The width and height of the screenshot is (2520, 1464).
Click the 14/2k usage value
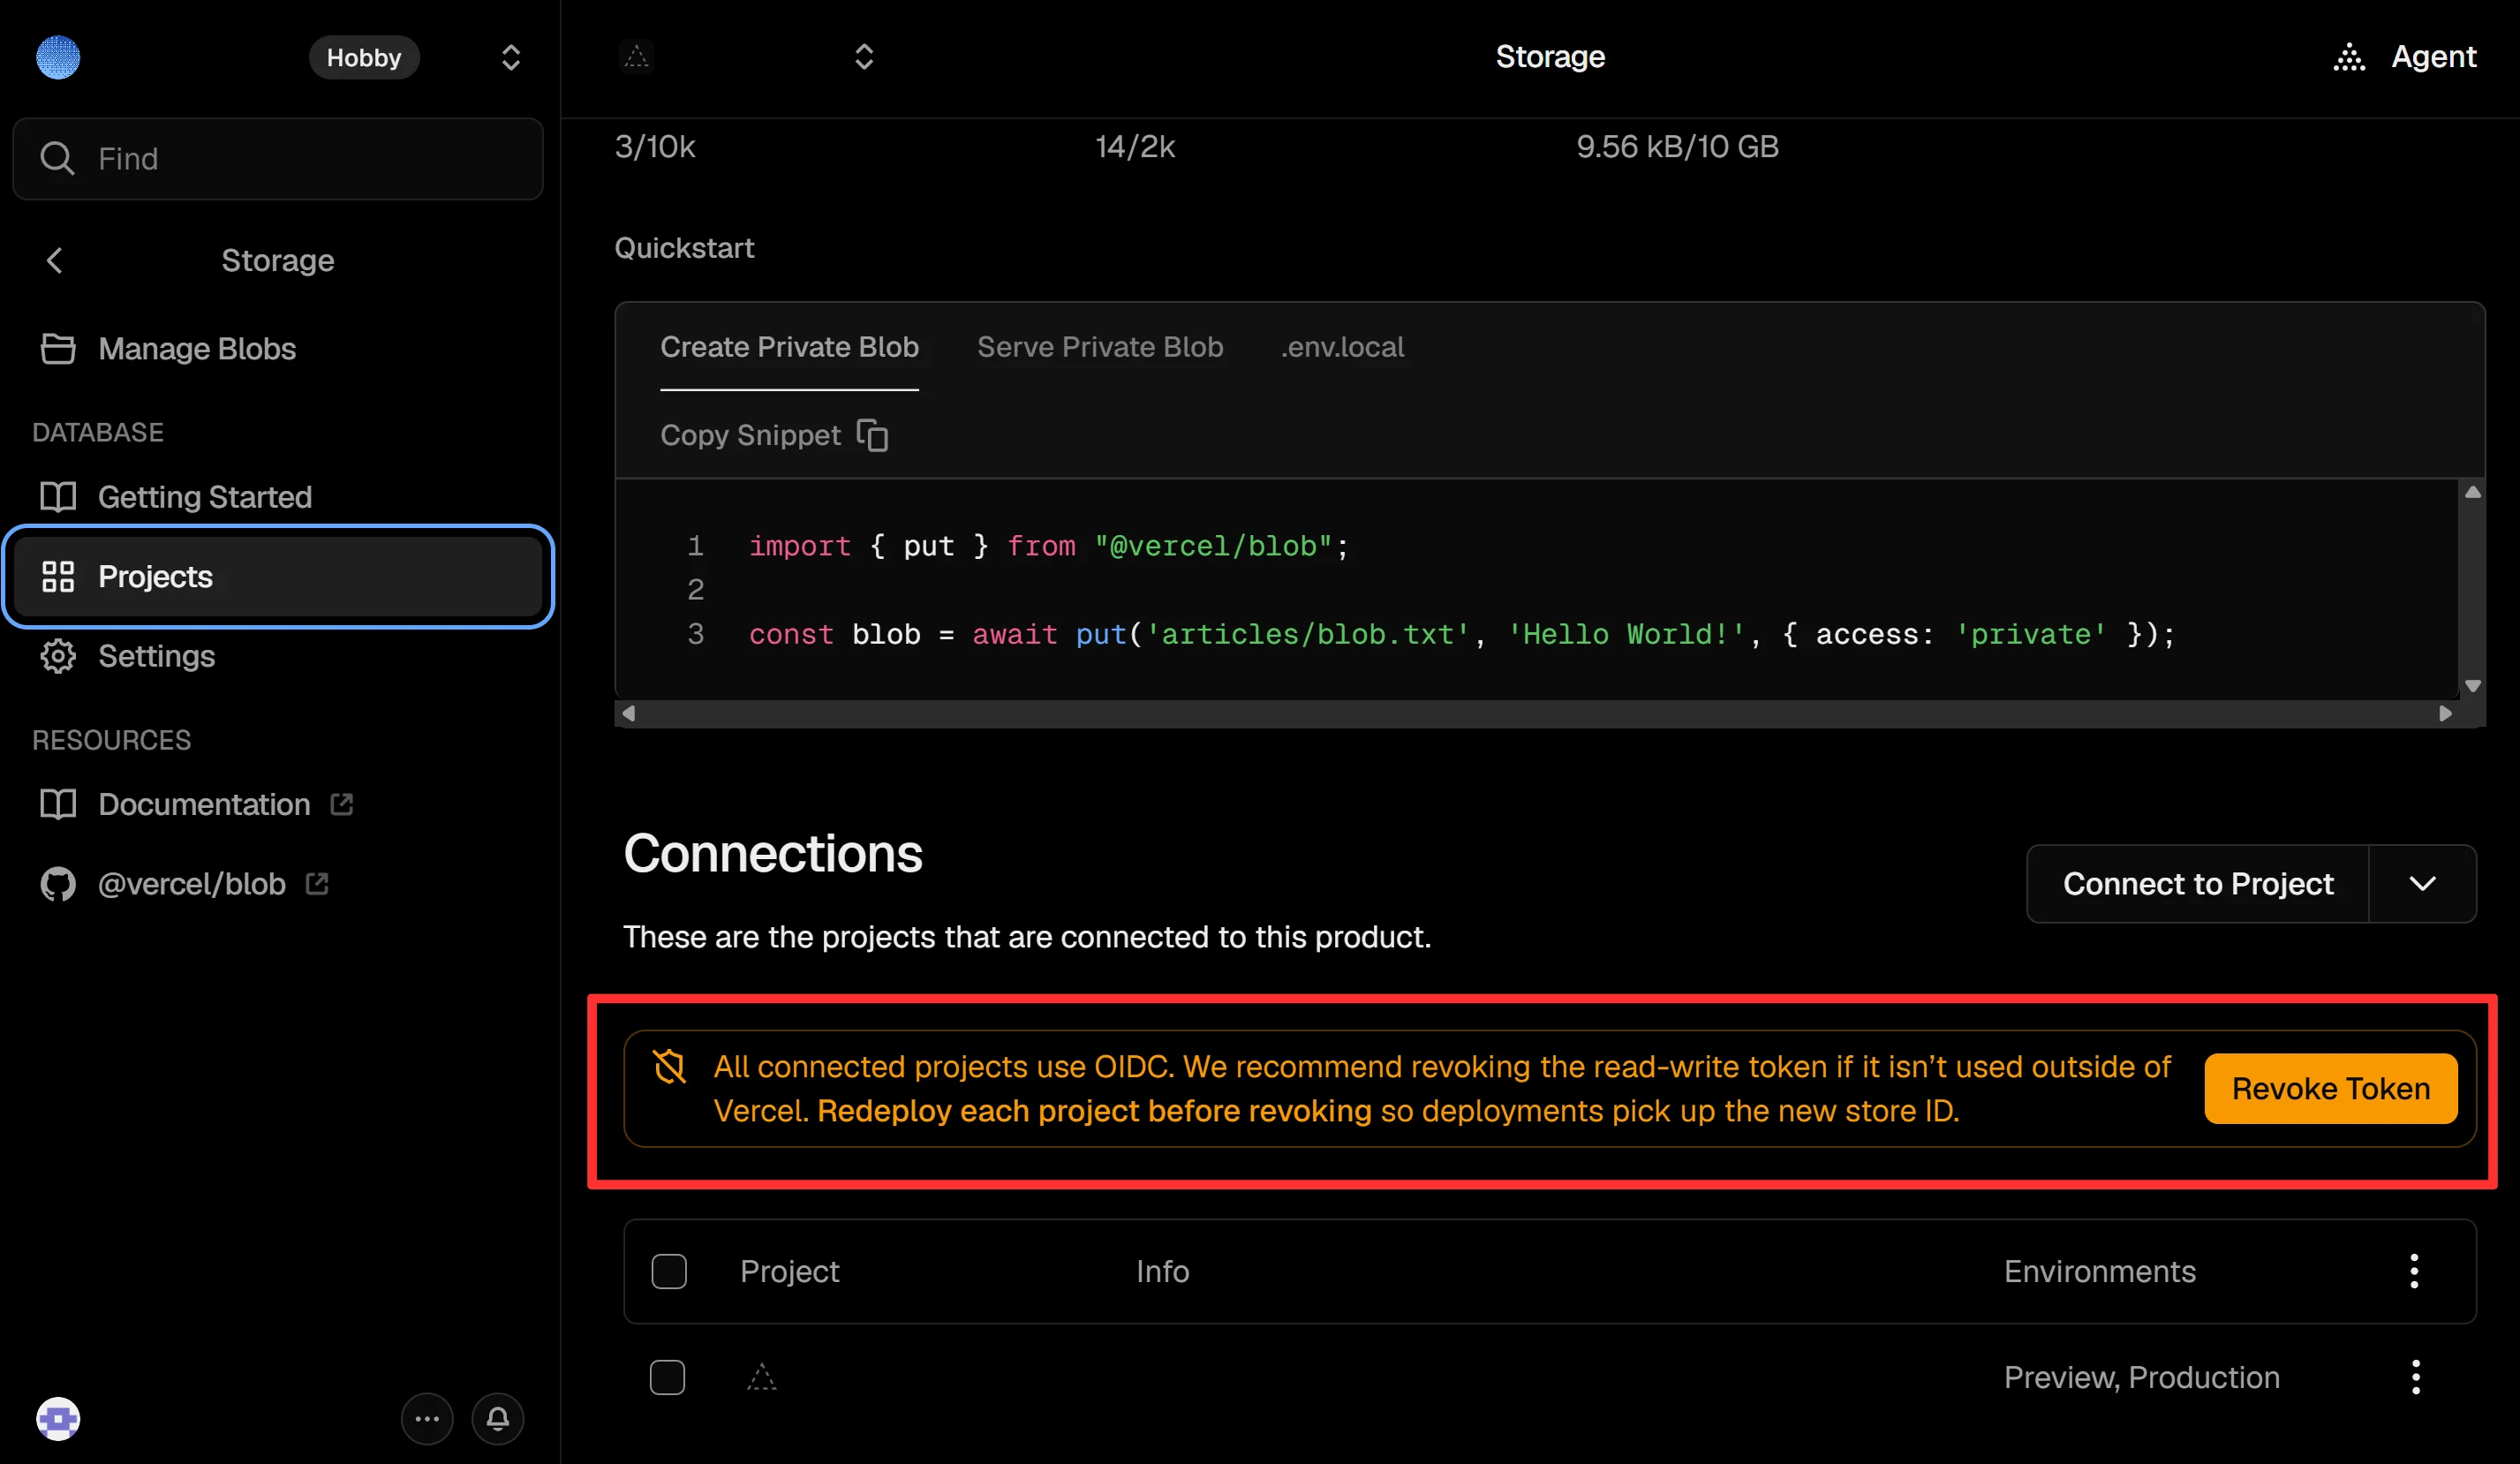click(1135, 147)
